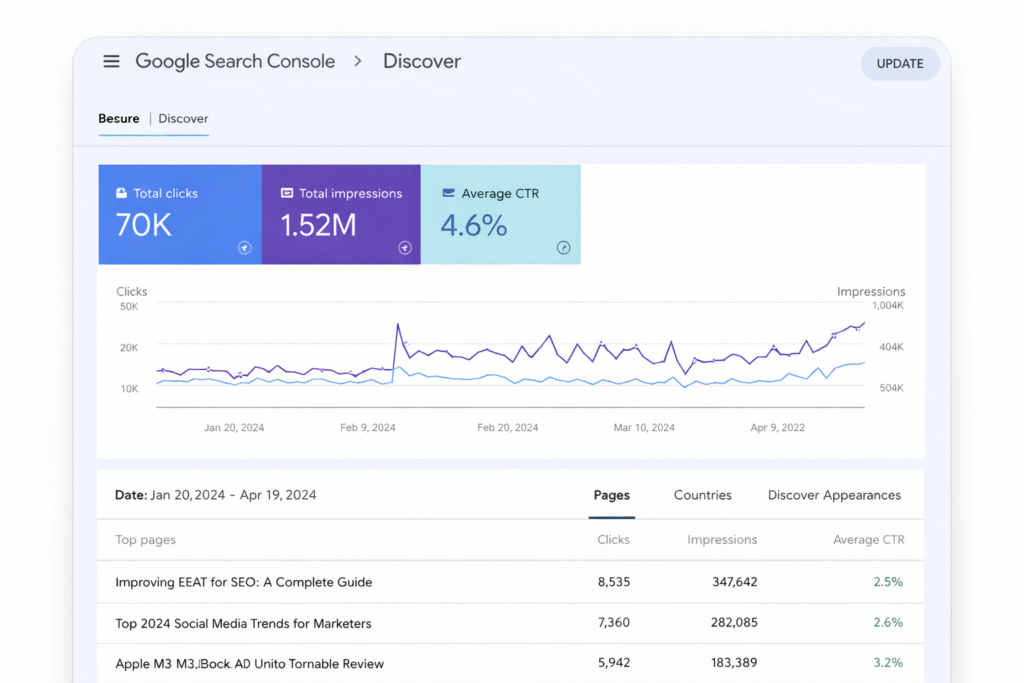Toggle the Total clicks metric card
Screen dimensions: 1024x683
(x=180, y=215)
